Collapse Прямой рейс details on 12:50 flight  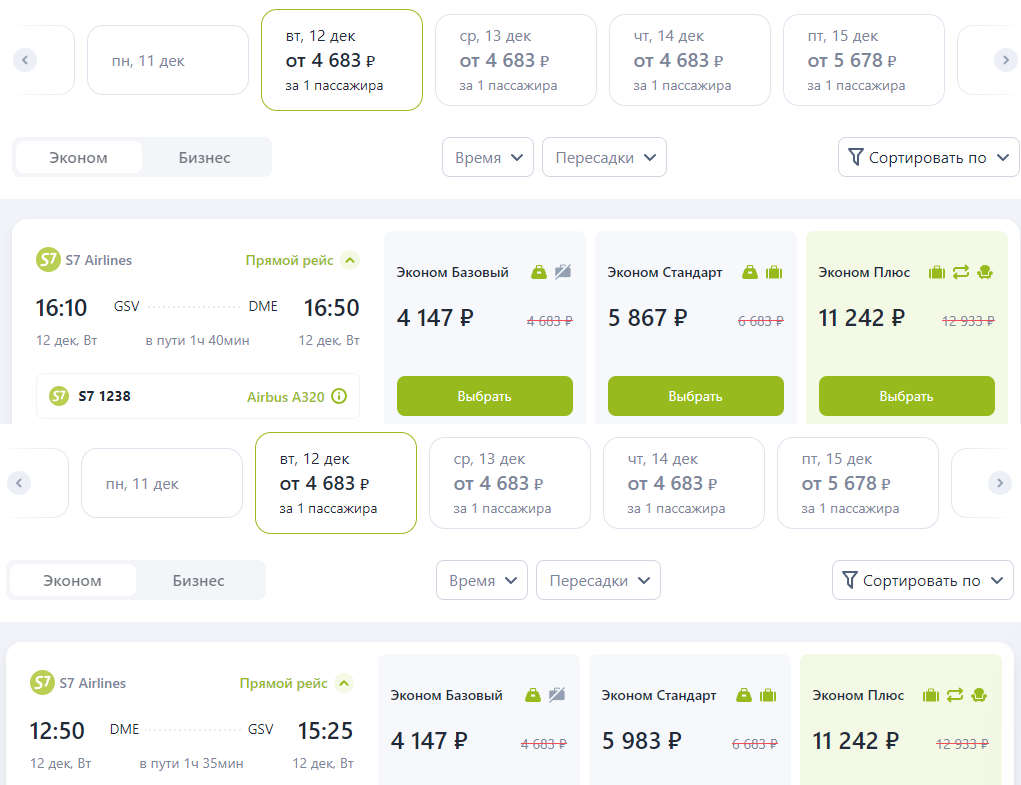click(x=344, y=683)
